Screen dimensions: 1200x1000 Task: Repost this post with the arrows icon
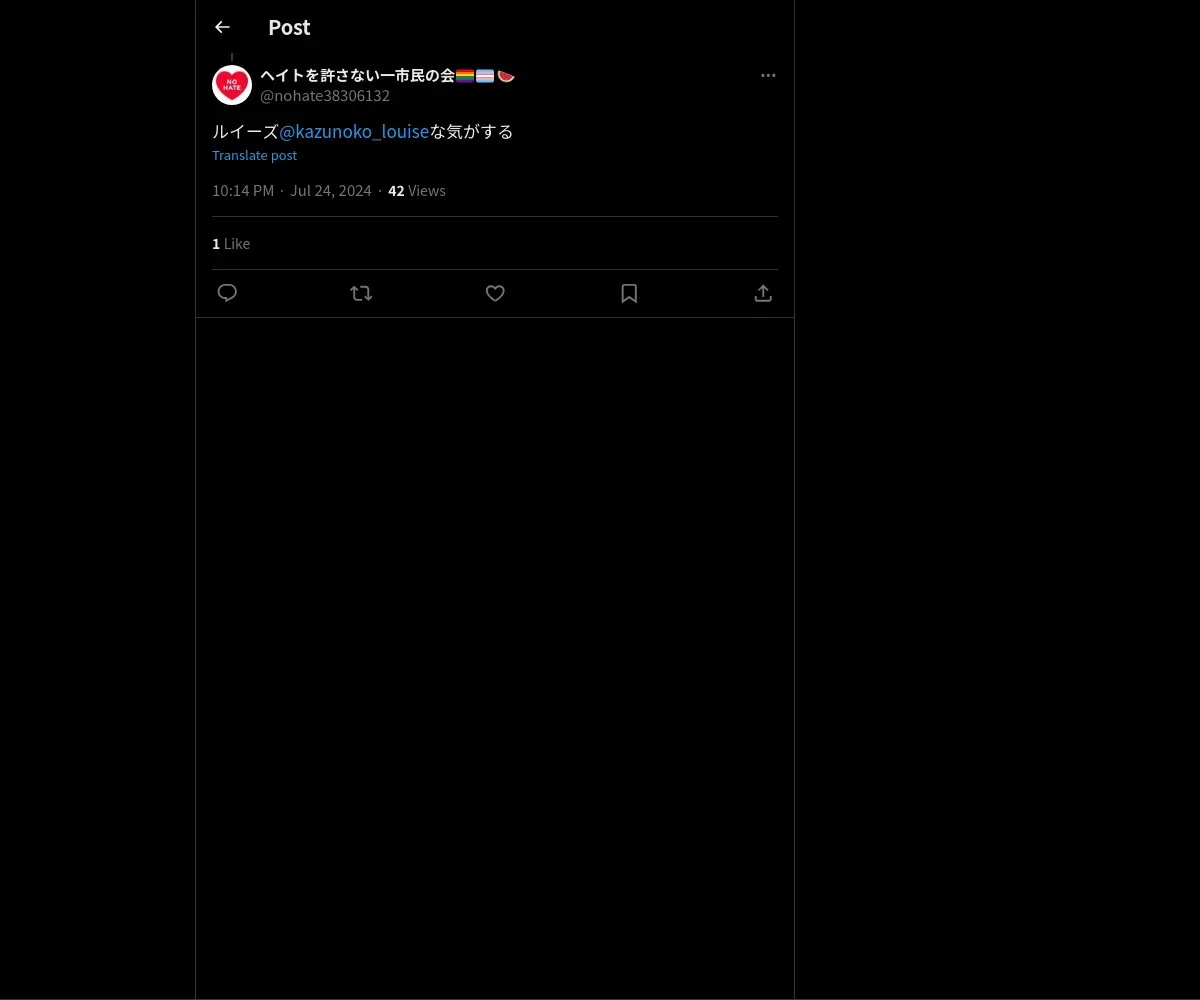click(361, 293)
